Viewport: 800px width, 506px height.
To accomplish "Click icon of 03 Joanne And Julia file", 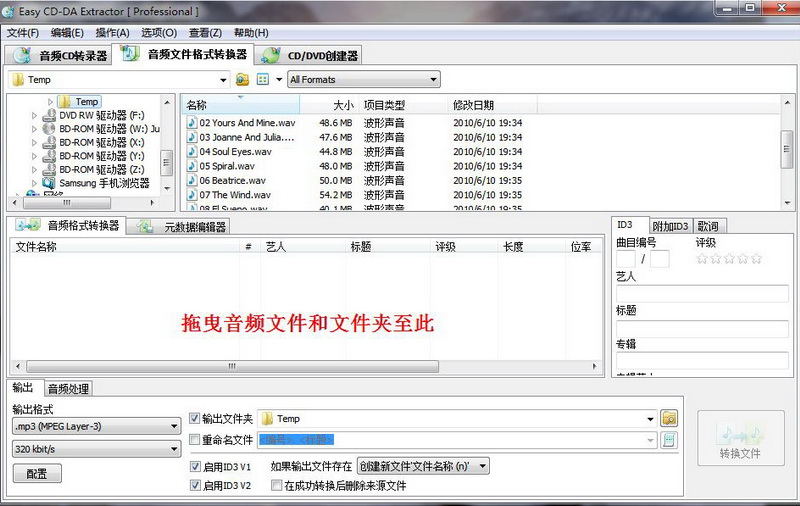I will tap(192, 137).
